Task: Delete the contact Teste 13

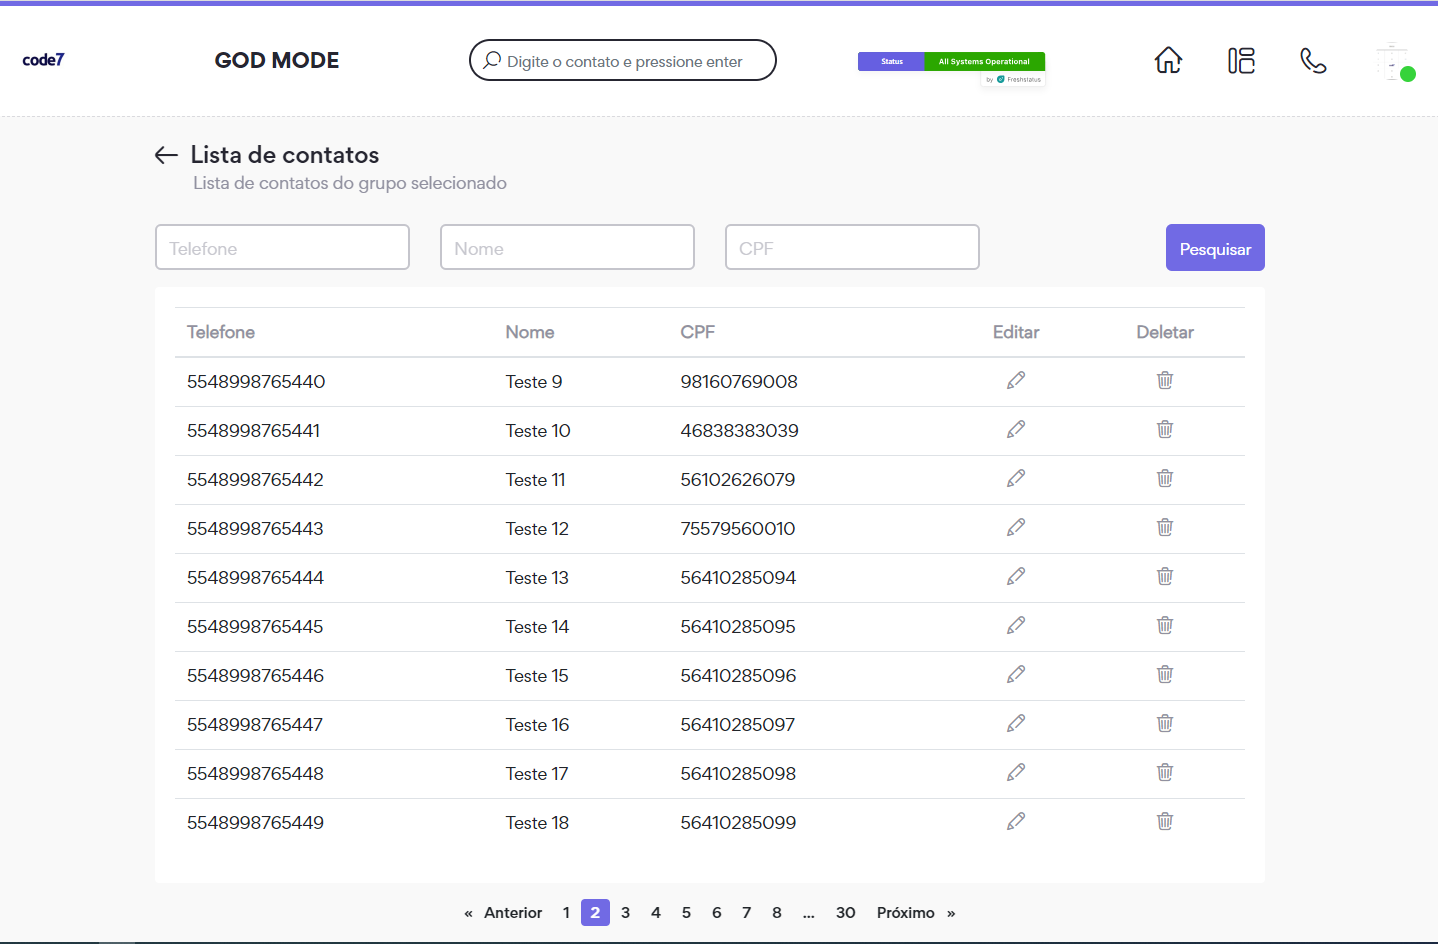Action: 1165,576
